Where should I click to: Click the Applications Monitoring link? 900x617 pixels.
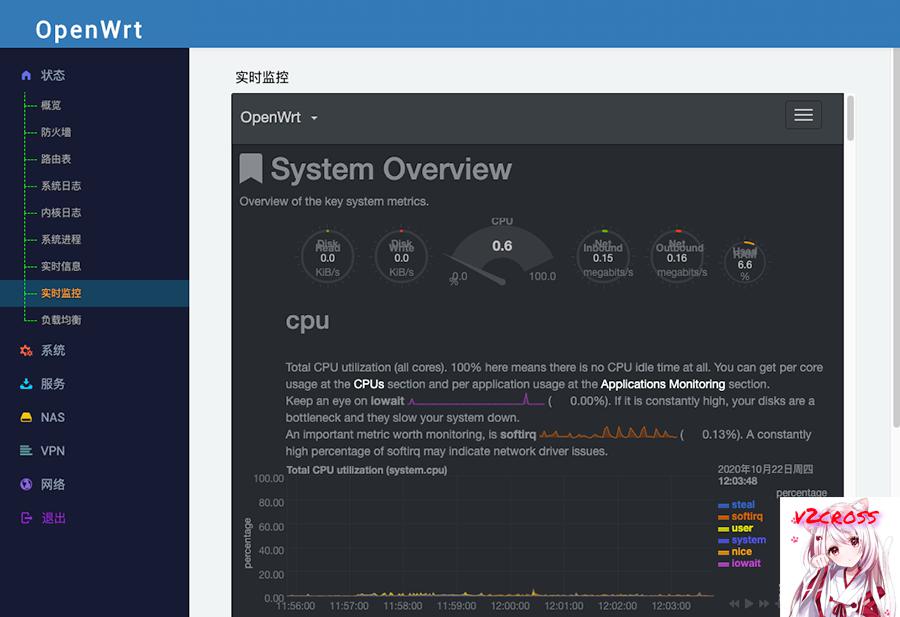[663, 383]
